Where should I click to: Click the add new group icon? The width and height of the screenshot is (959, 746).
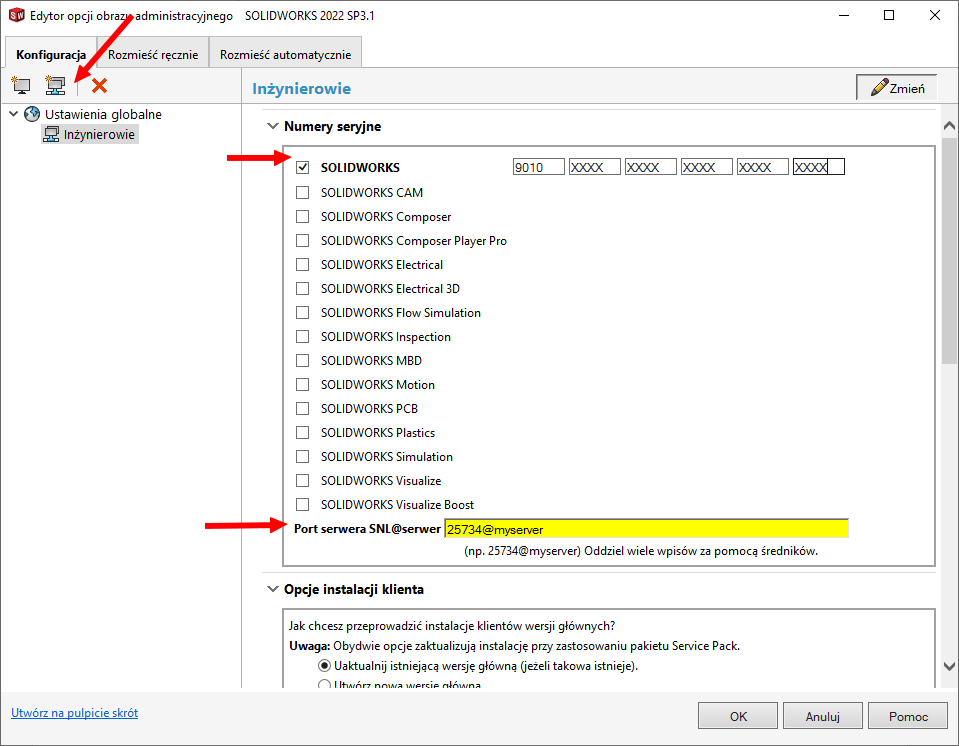coord(55,86)
